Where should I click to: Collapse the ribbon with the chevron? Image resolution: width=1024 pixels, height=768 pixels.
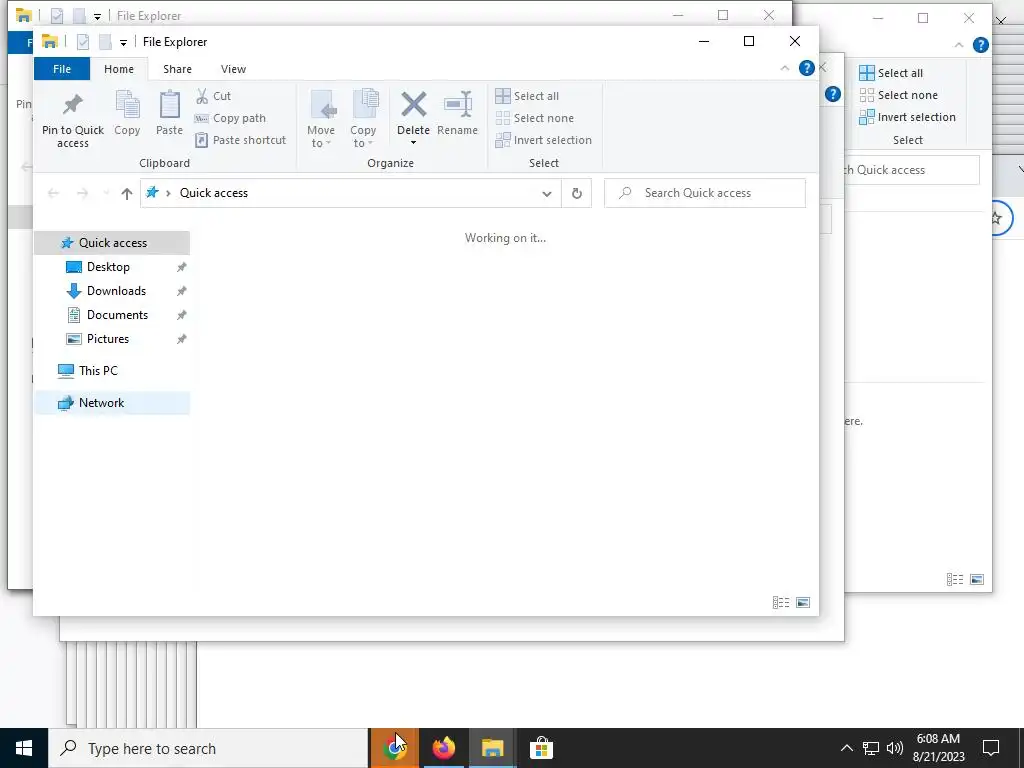click(x=784, y=69)
